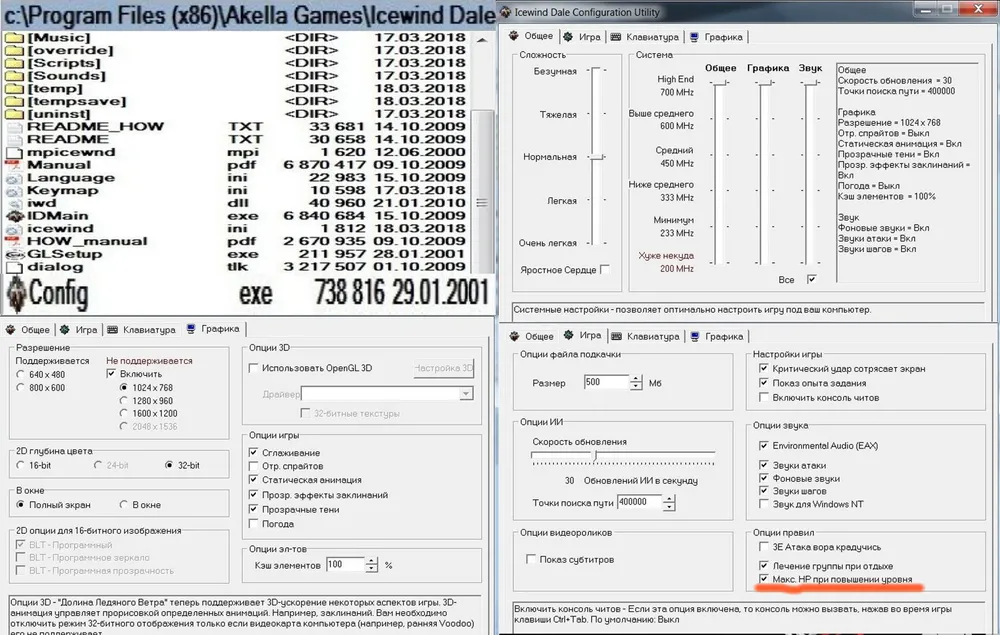This screenshot has width=1000, height=635.
Task: Toggle Ярастное Сердце checkbox
Action: coord(605,270)
